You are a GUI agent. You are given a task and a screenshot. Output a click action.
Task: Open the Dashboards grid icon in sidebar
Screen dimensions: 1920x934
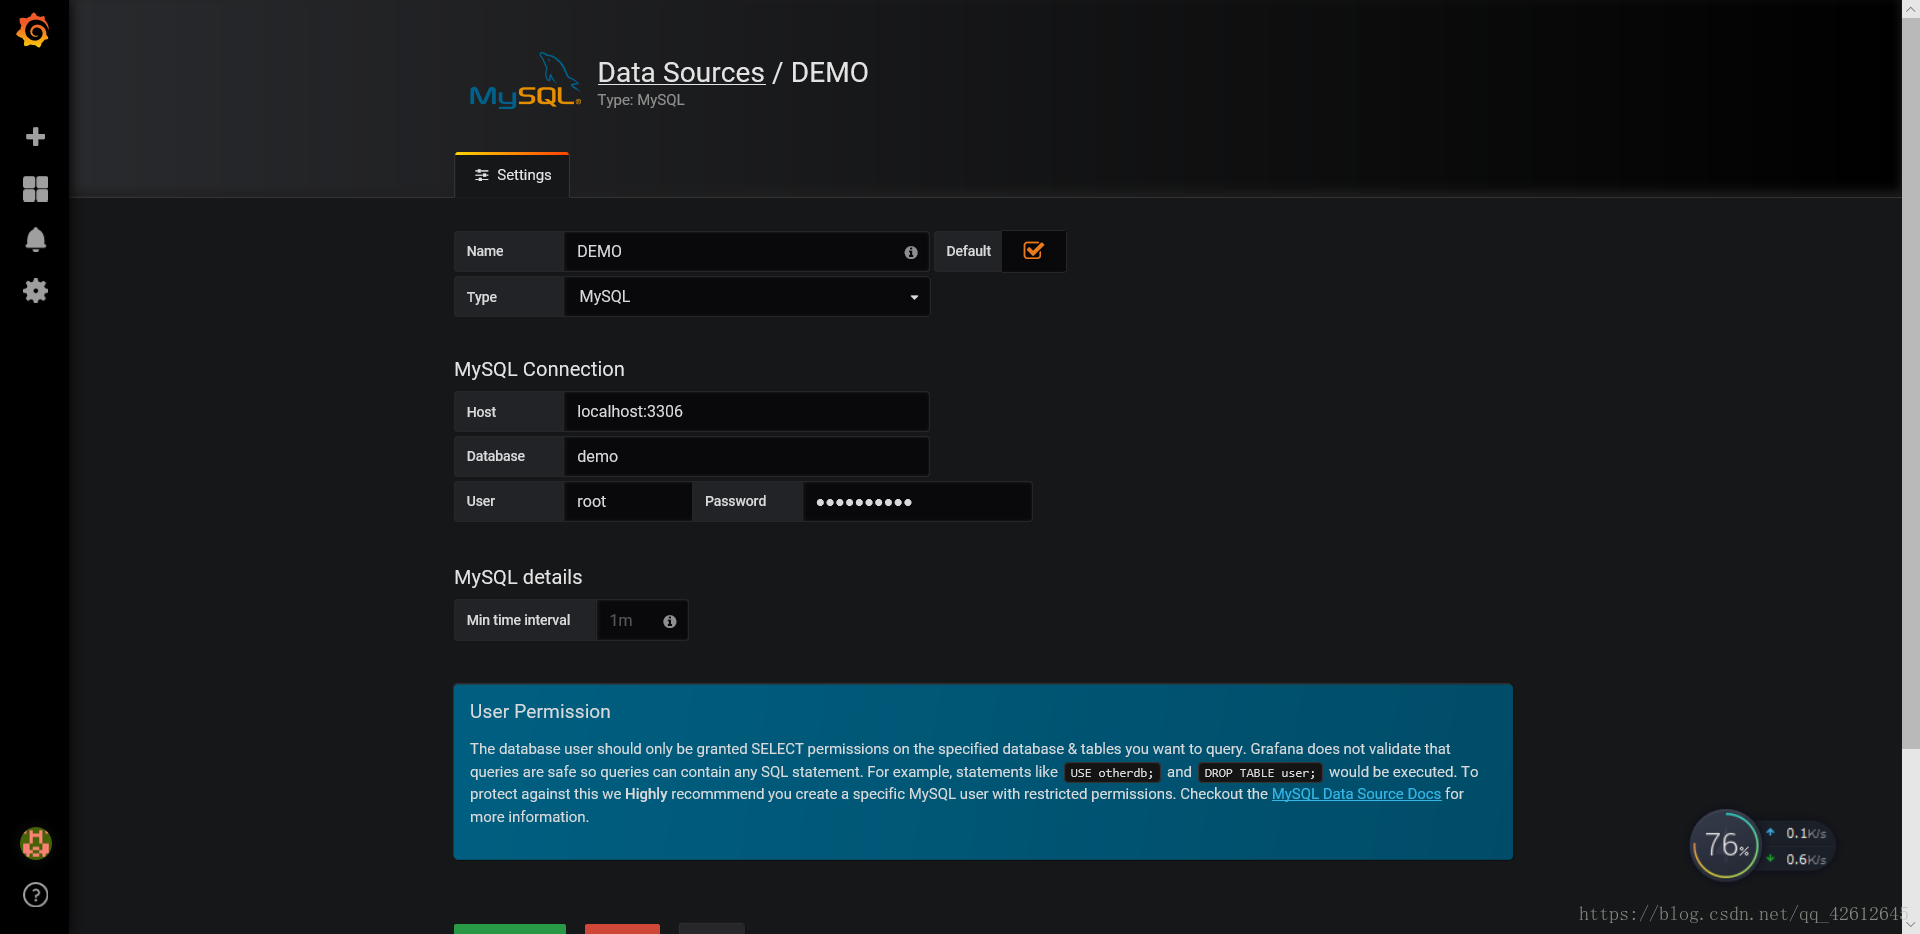coord(35,189)
